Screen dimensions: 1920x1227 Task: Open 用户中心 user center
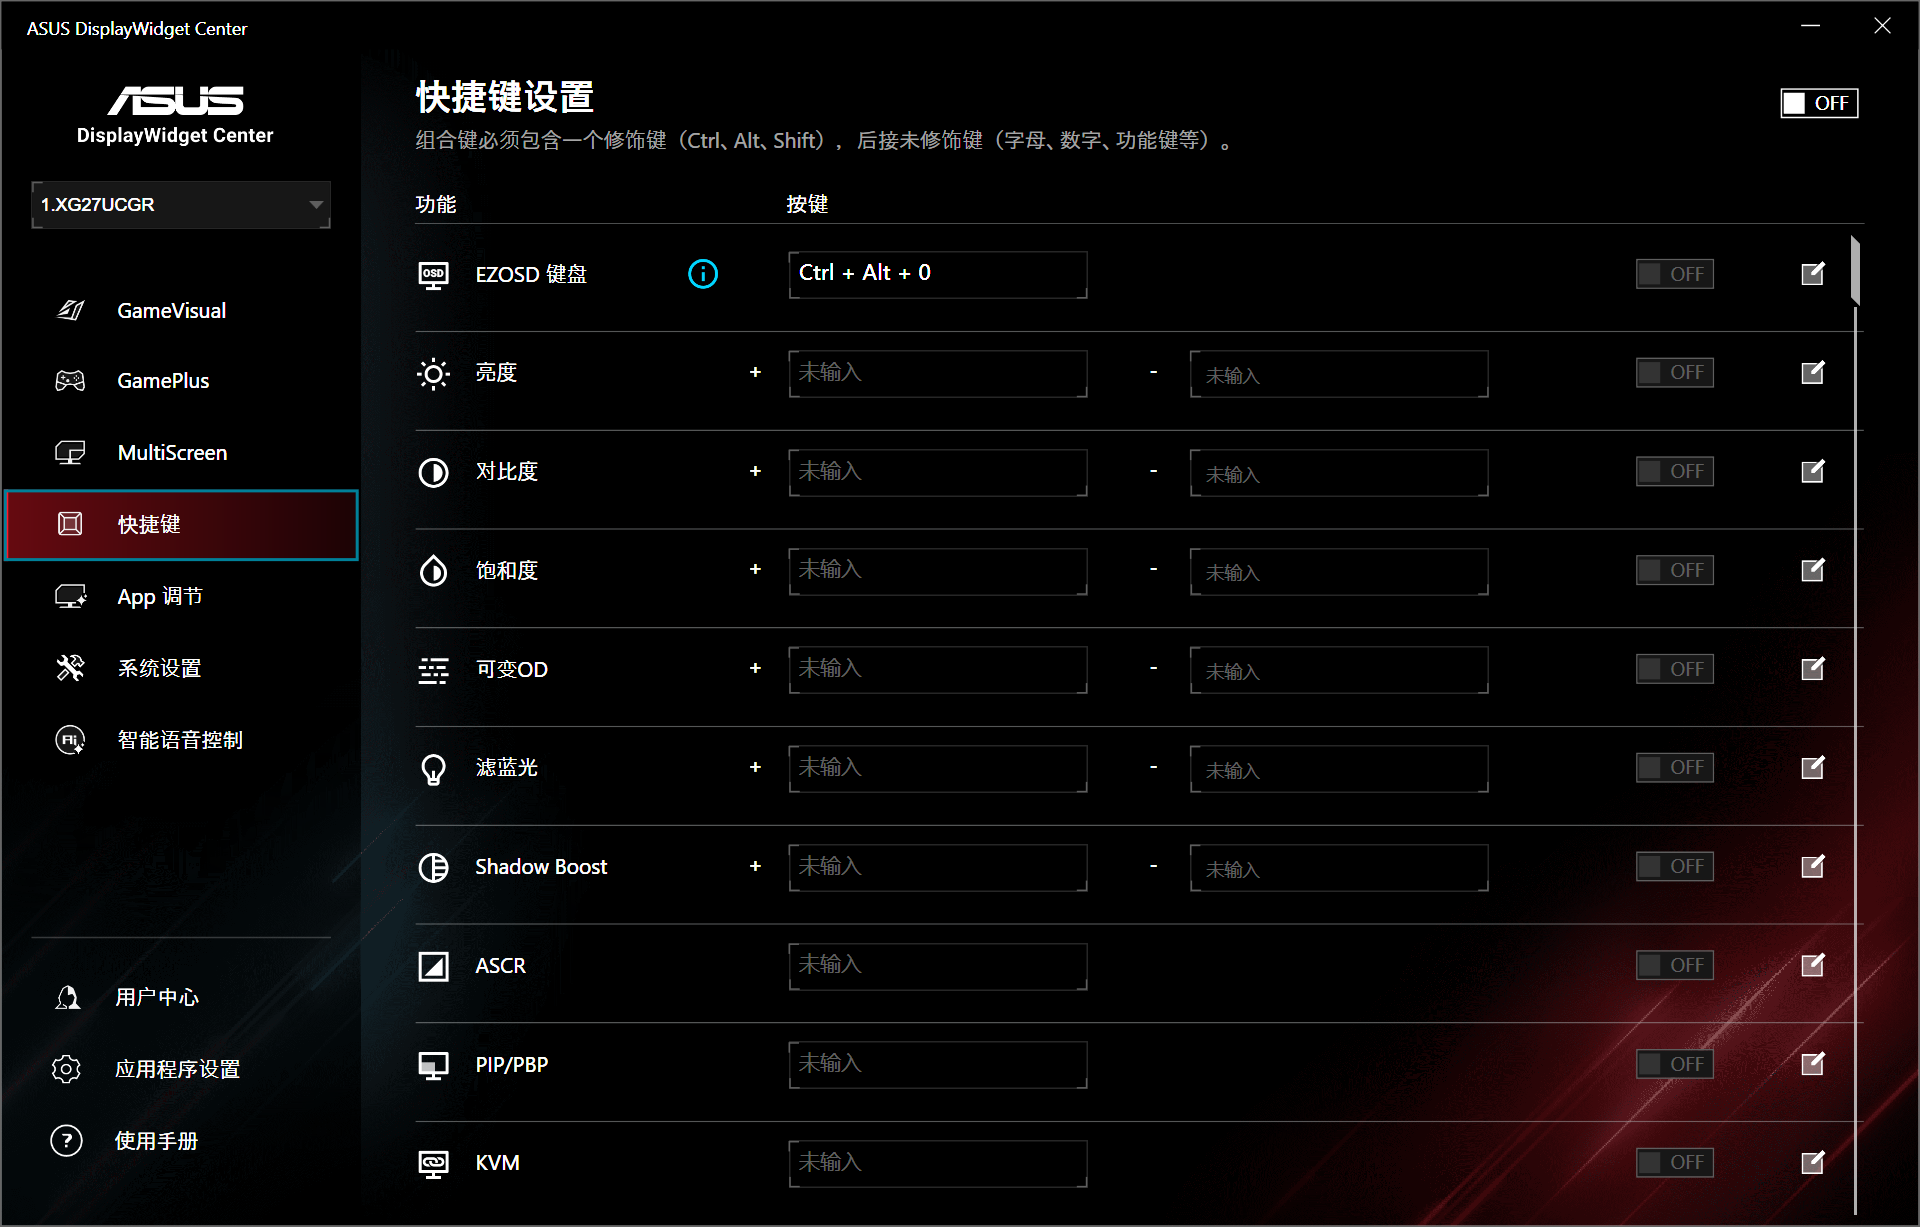(157, 996)
